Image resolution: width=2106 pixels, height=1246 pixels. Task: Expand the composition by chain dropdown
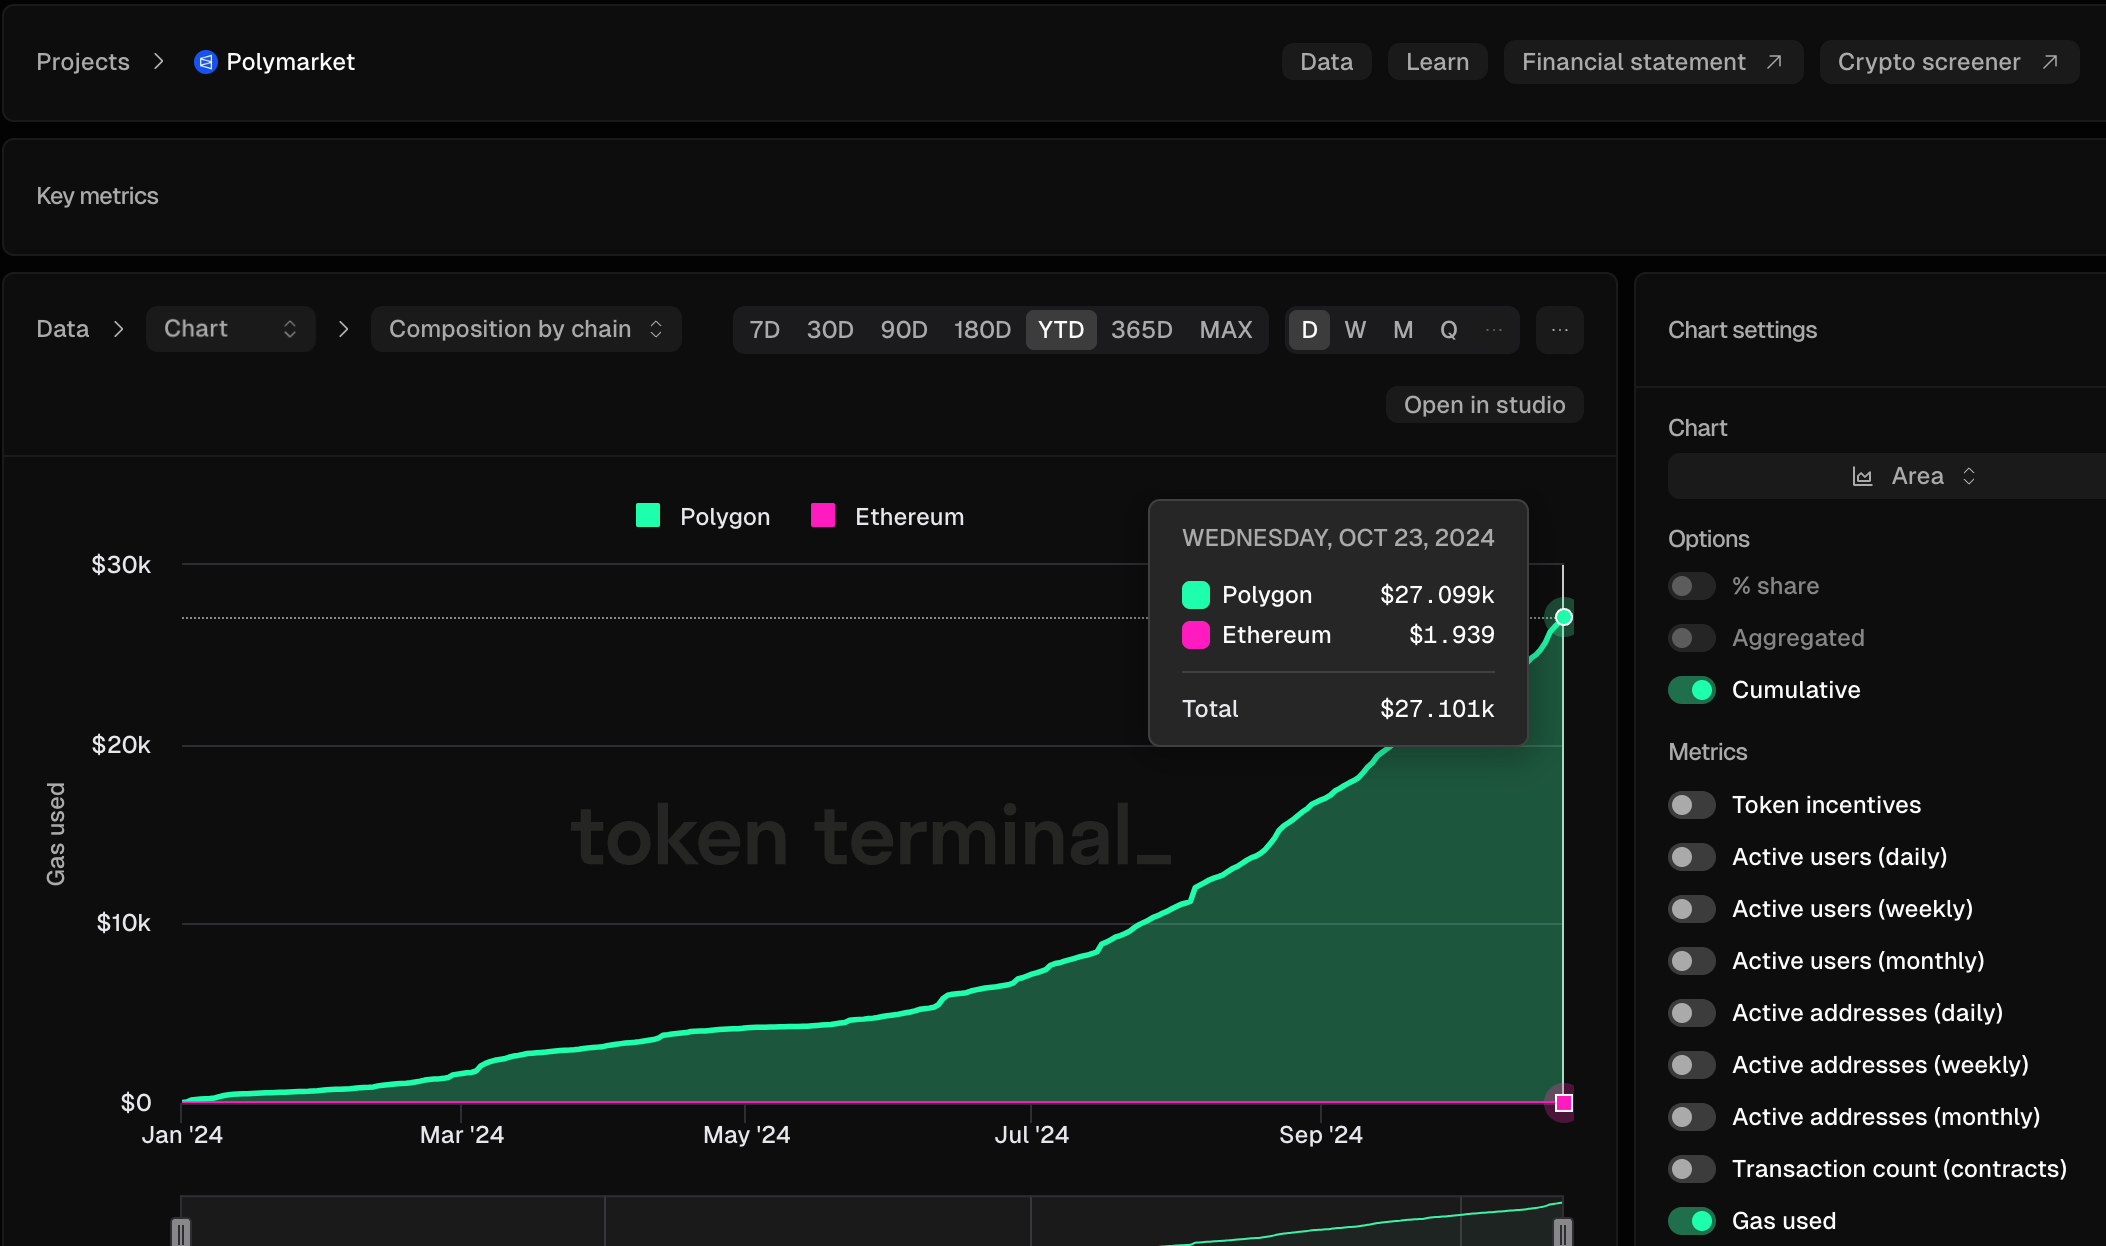point(524,329)
